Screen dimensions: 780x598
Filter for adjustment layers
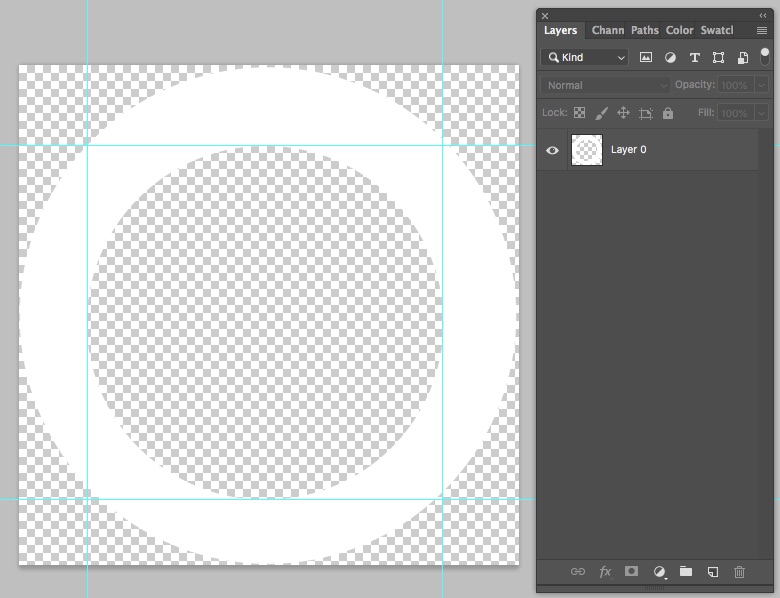670,58
